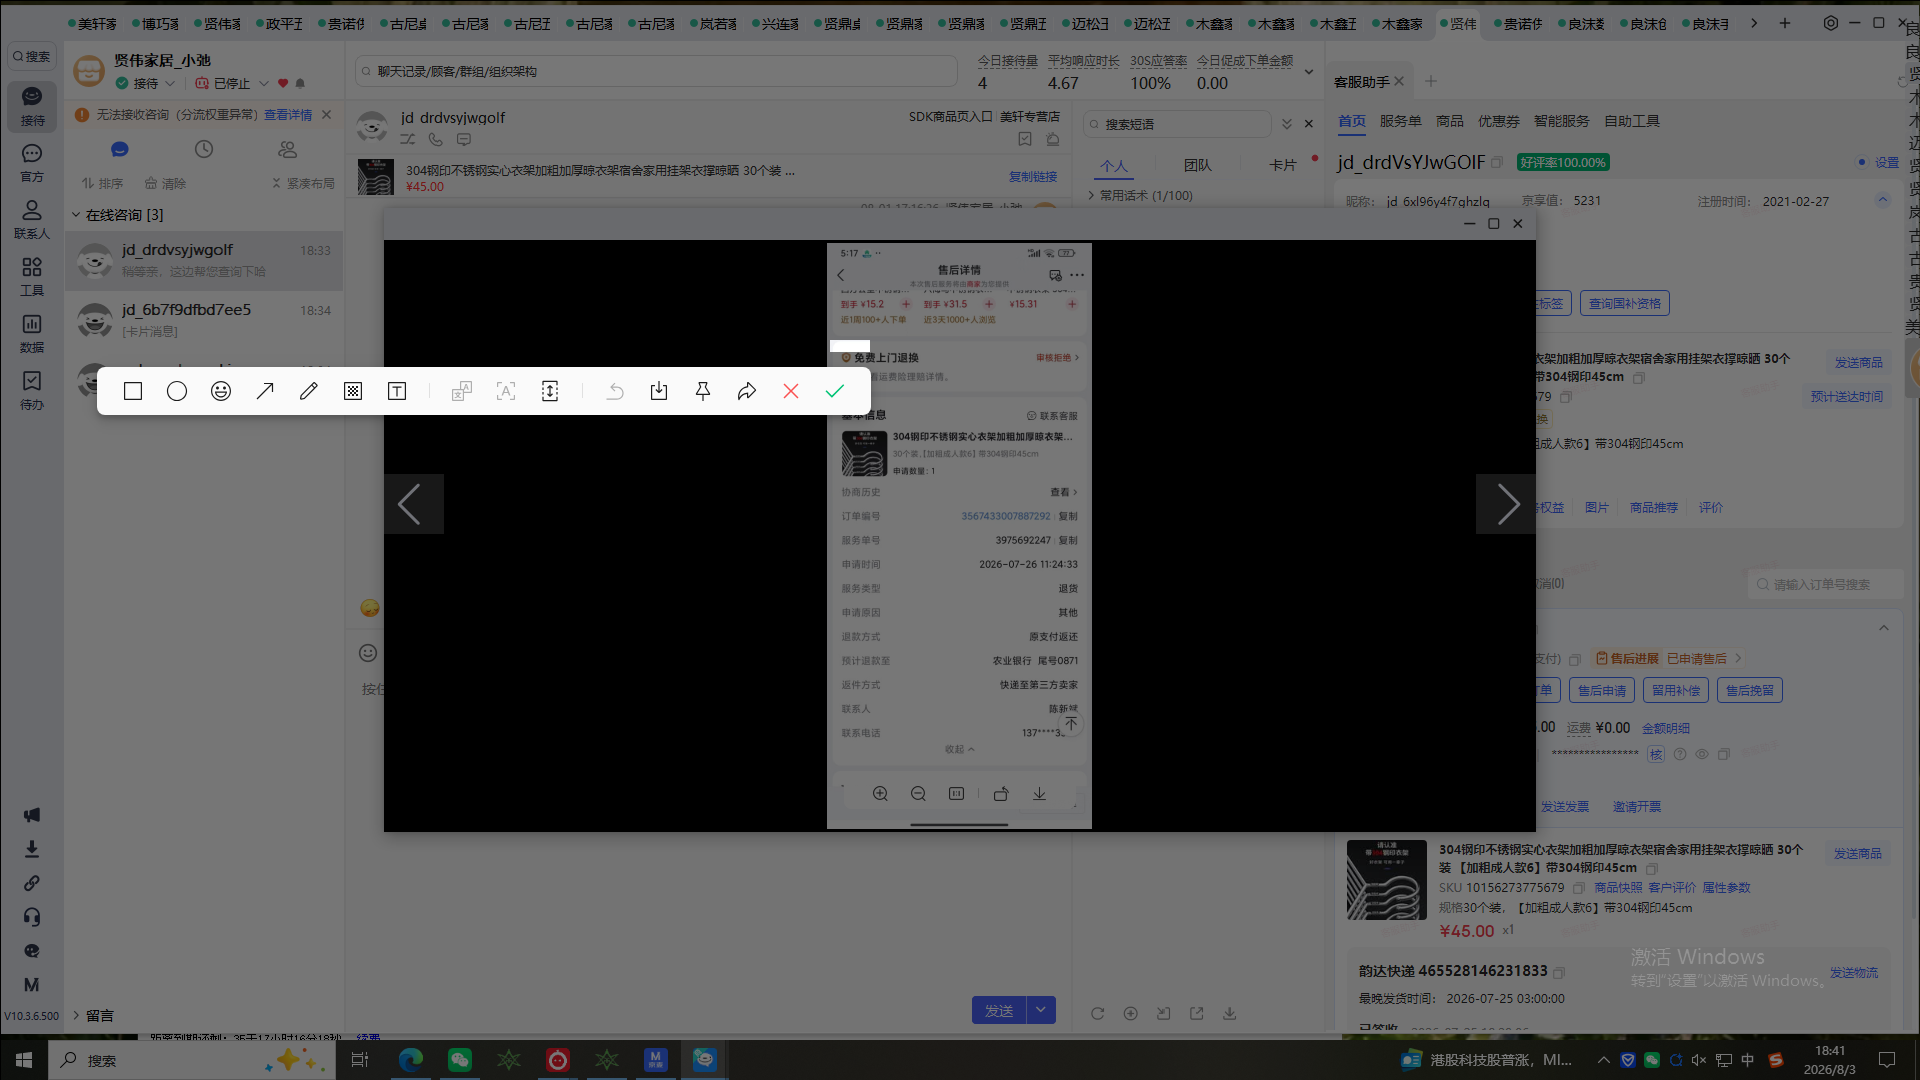Open the Windows notification center
Screen dimensions: 1920x1080
point(1887,1060)
